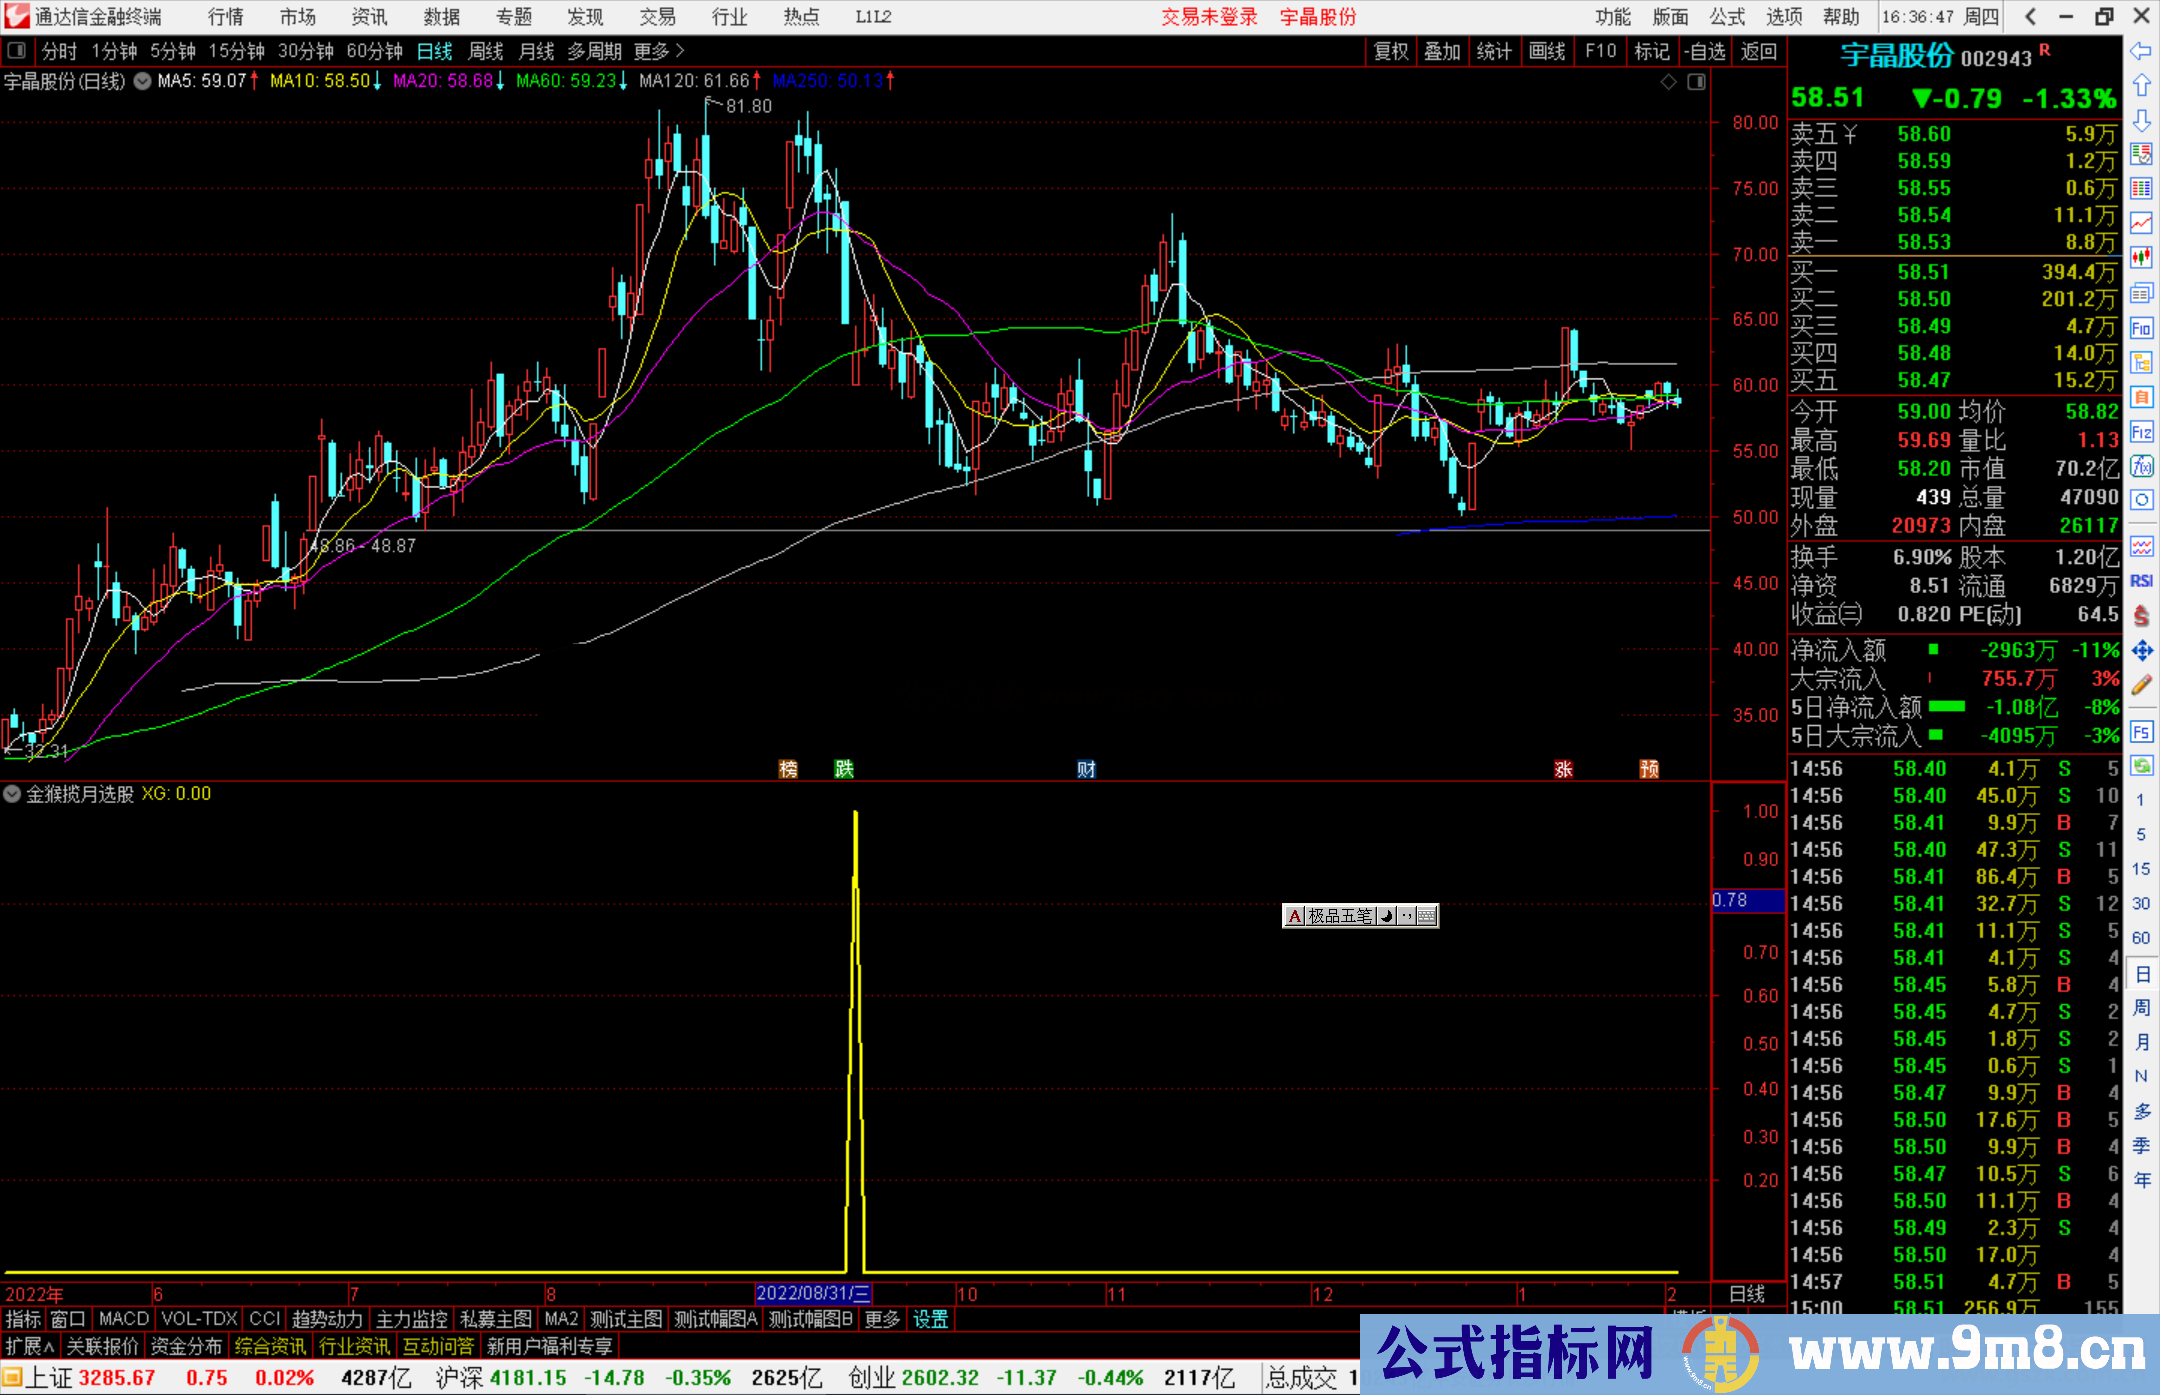Click the back arrow in right sidebar
The height and width of the screenshot is (1395, 2160).
2141,51
